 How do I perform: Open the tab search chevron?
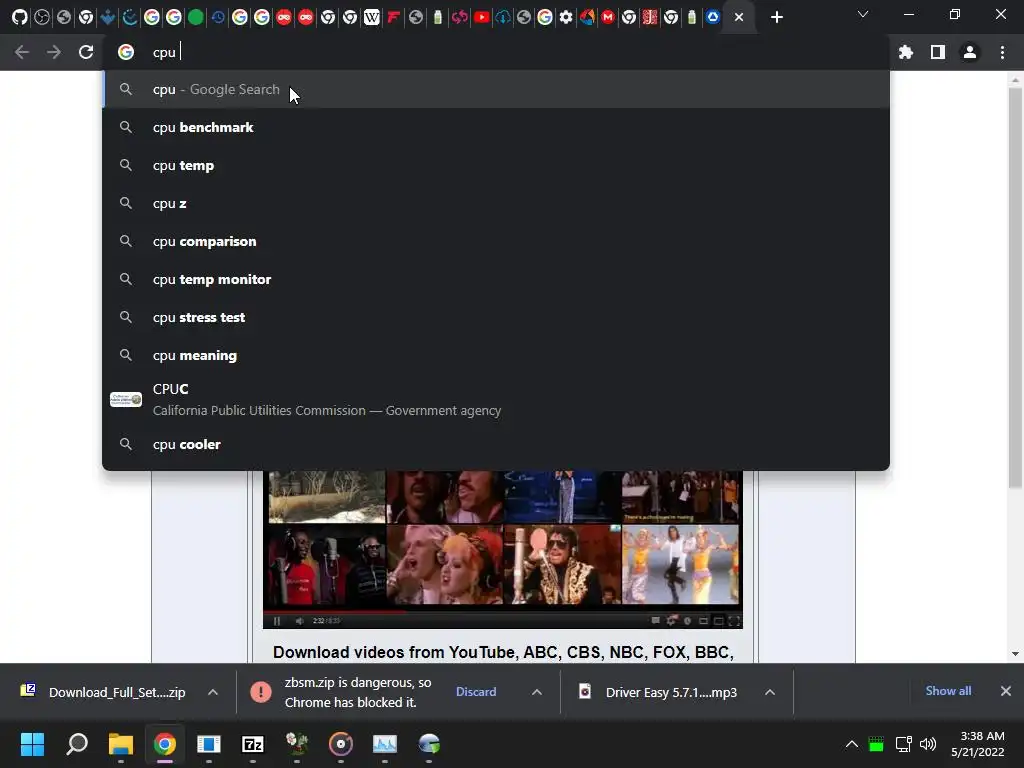pos(863,14)
